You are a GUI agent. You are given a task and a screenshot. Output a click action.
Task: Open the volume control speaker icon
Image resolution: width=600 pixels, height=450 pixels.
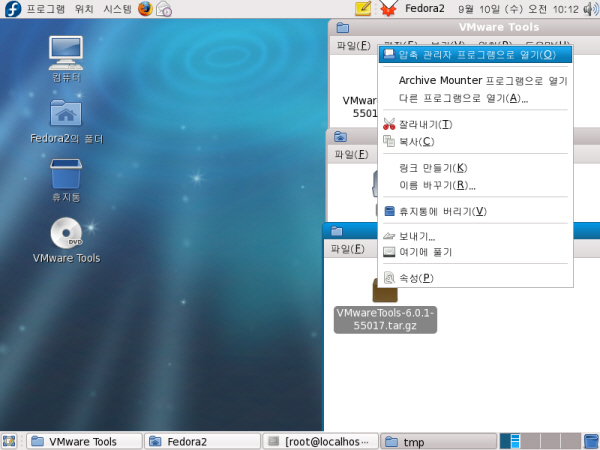pos(590,9)
